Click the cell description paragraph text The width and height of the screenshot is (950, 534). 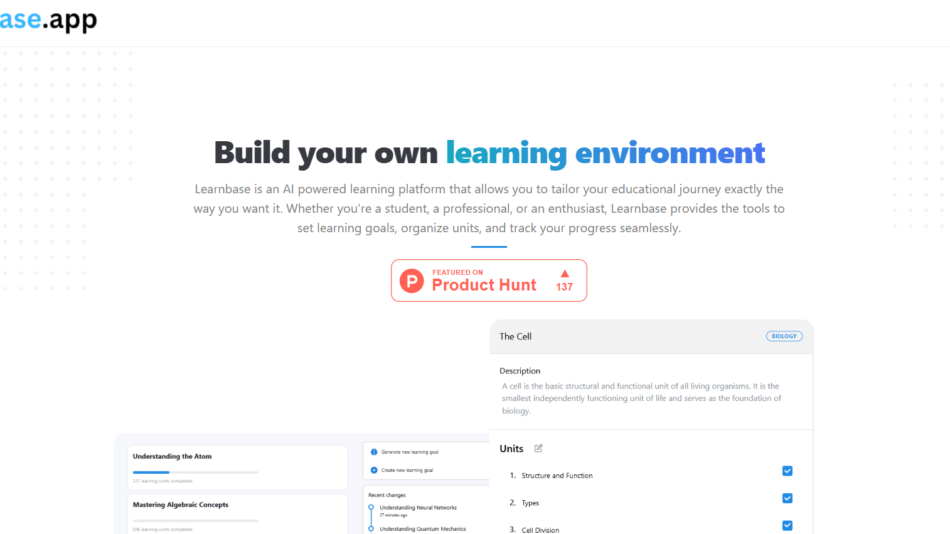point(642,398)
